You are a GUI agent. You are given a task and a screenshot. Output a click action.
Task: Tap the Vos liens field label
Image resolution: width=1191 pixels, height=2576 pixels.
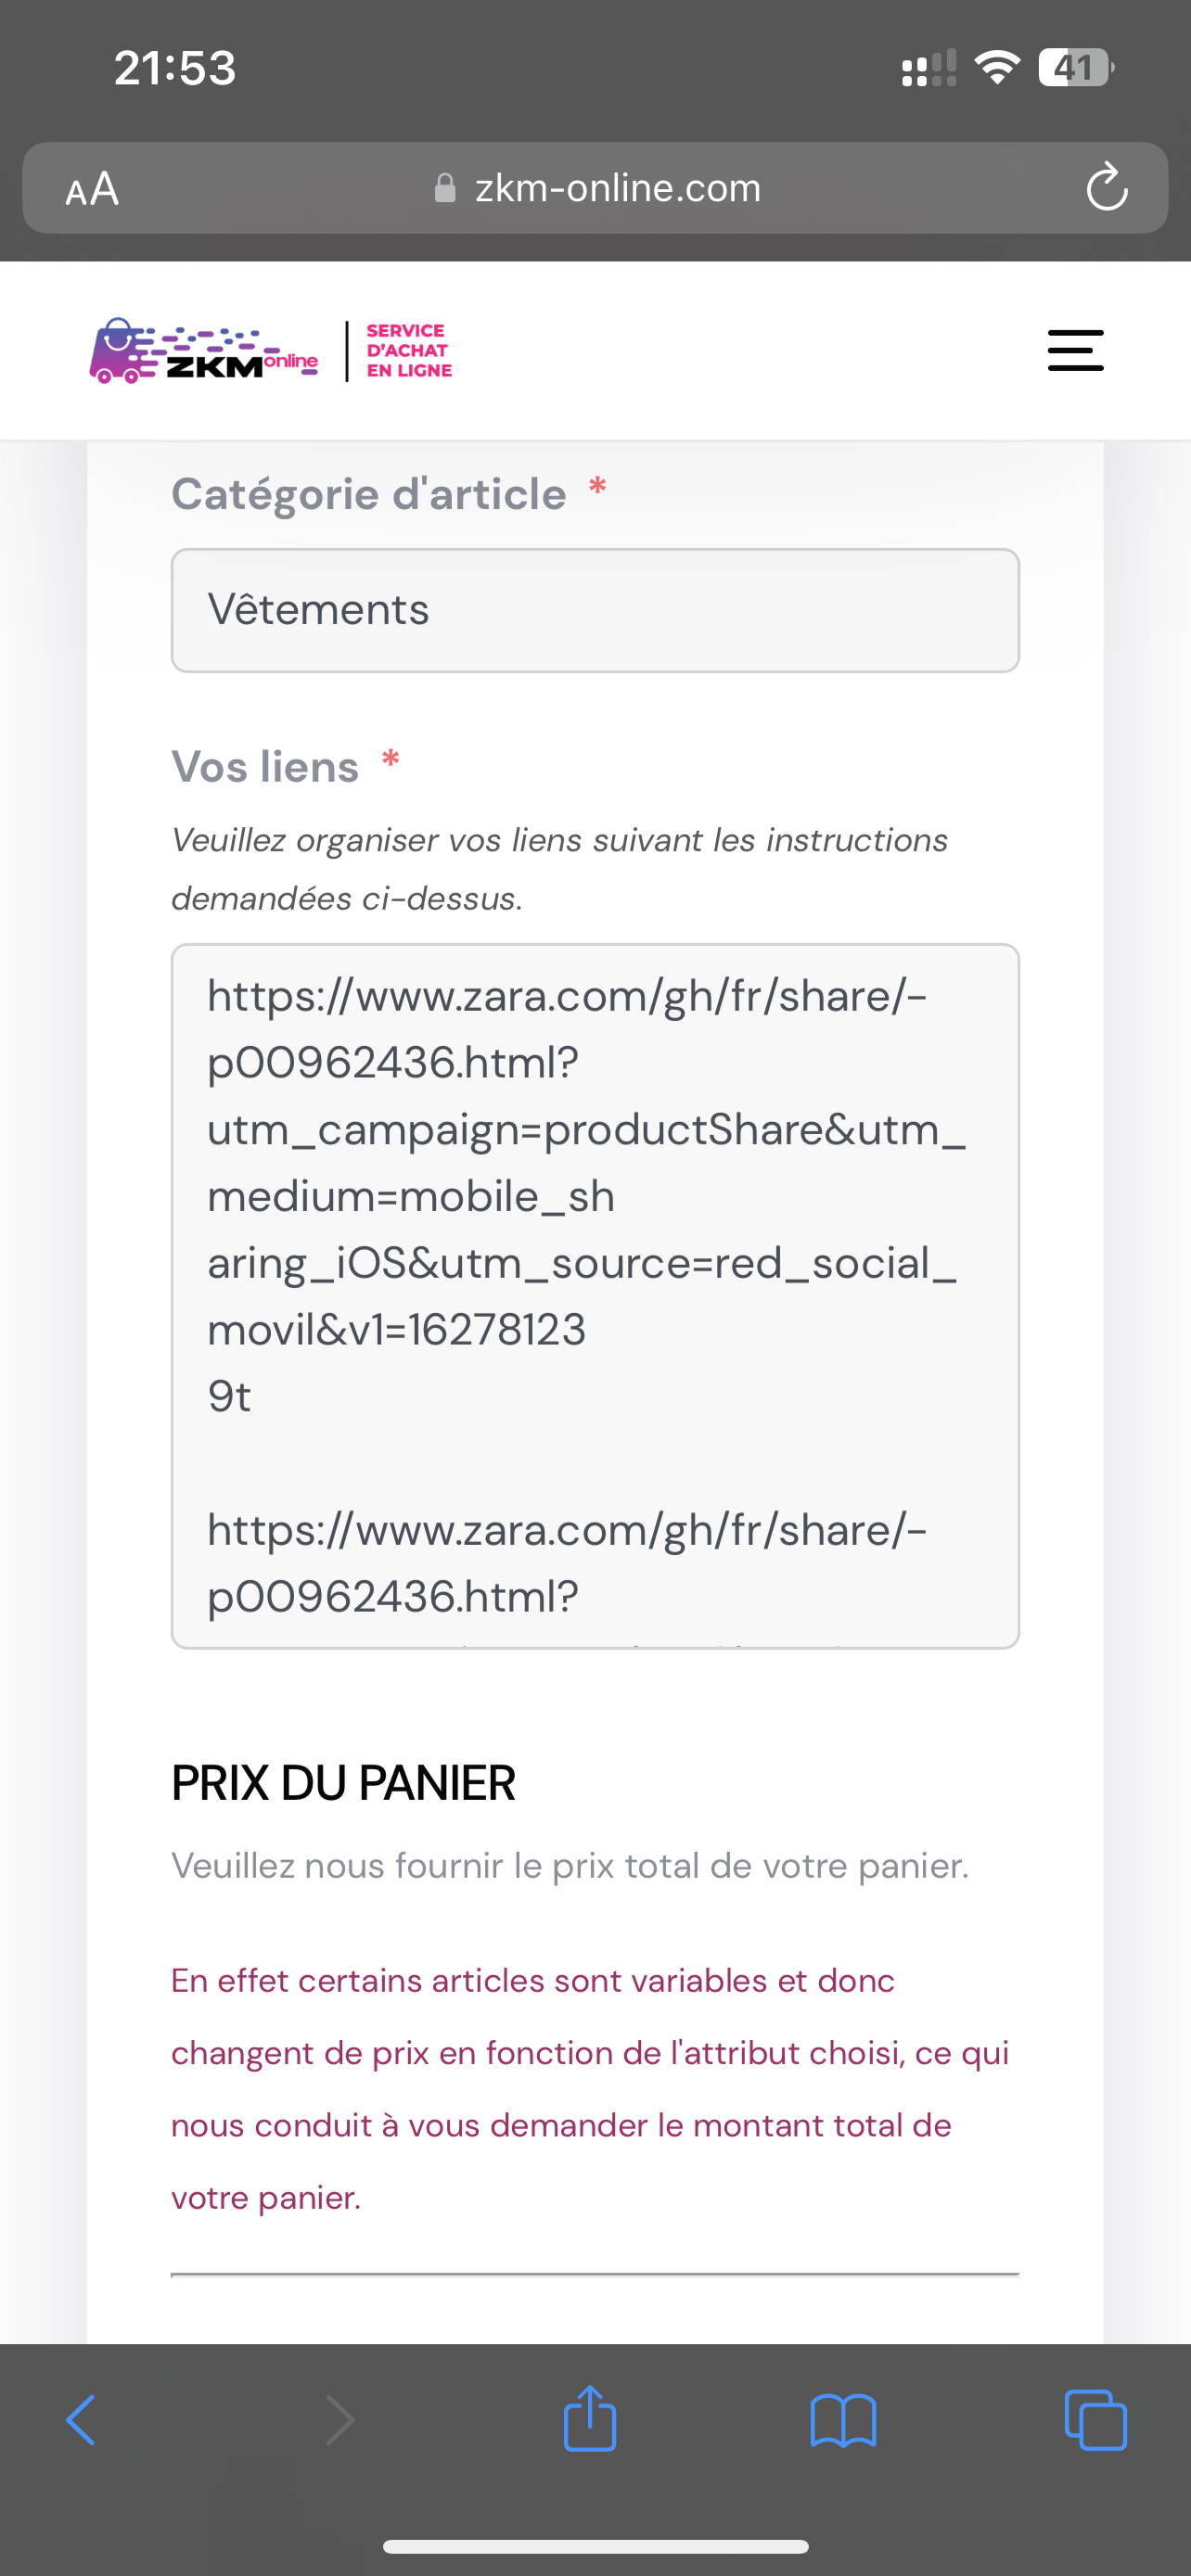265,767
